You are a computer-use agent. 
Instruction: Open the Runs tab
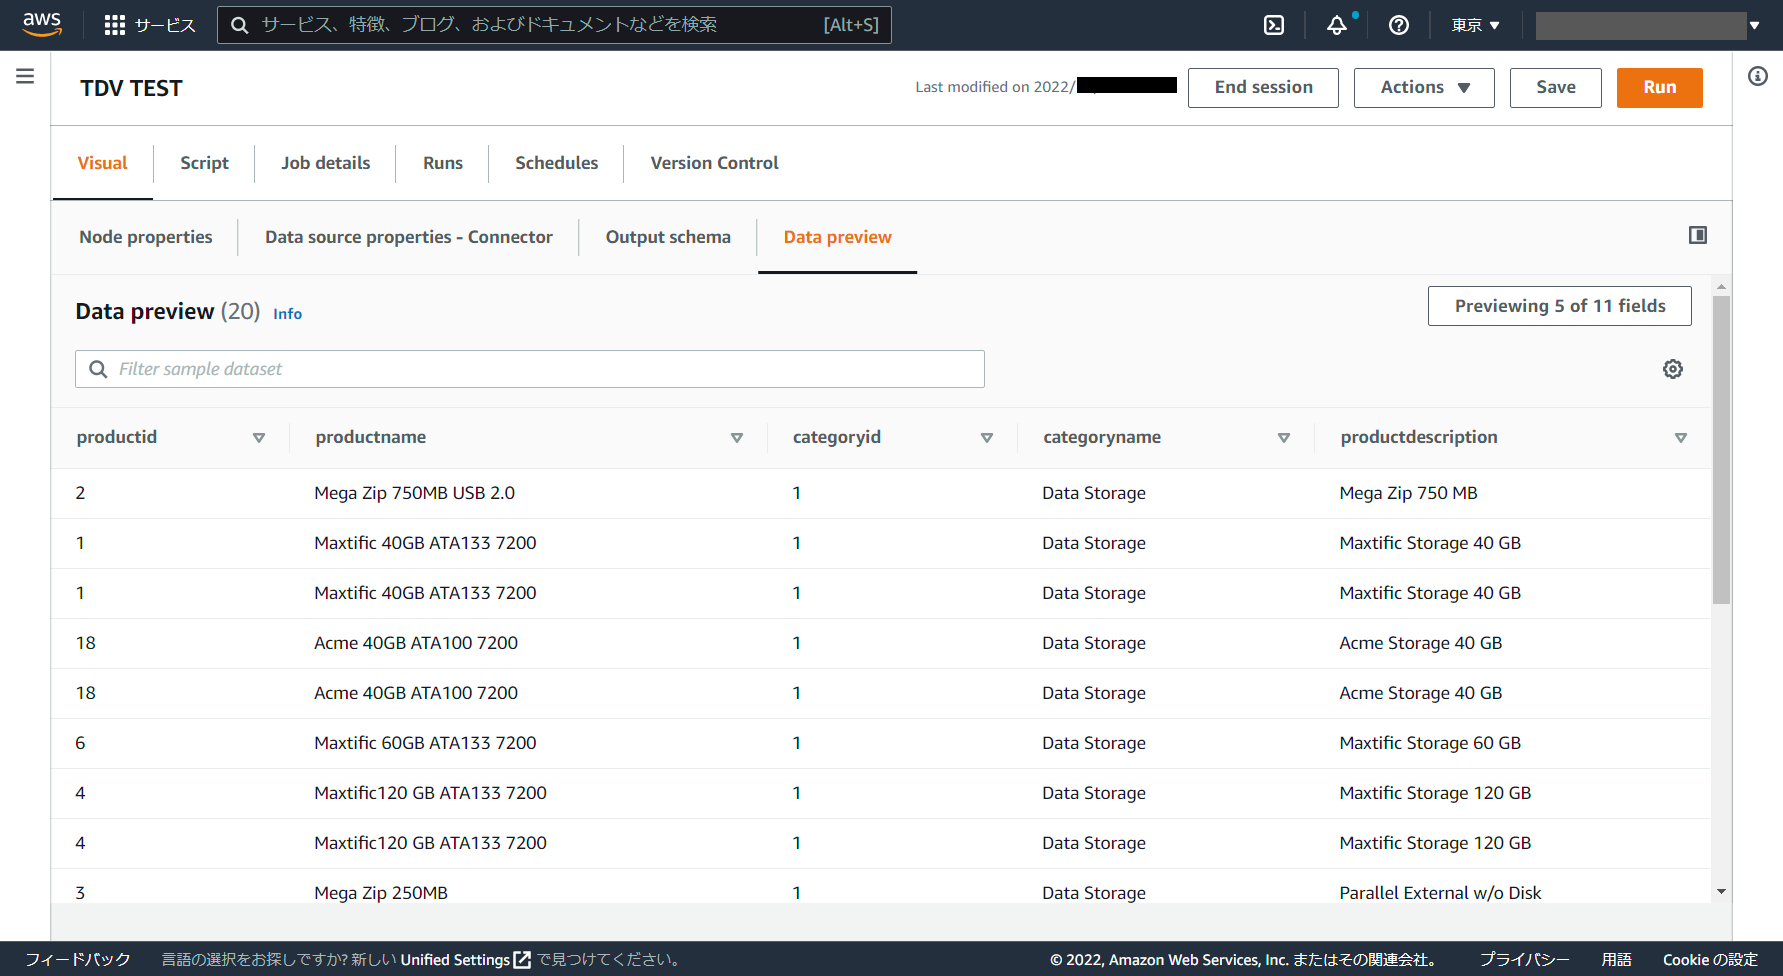[443, 163]
